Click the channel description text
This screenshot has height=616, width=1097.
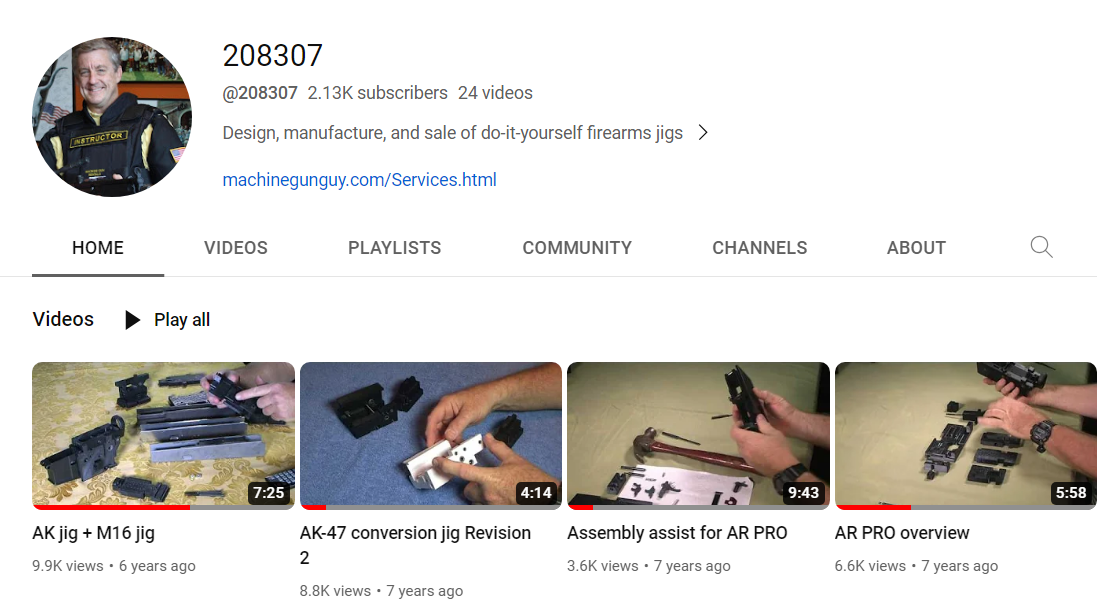(453, 133)
